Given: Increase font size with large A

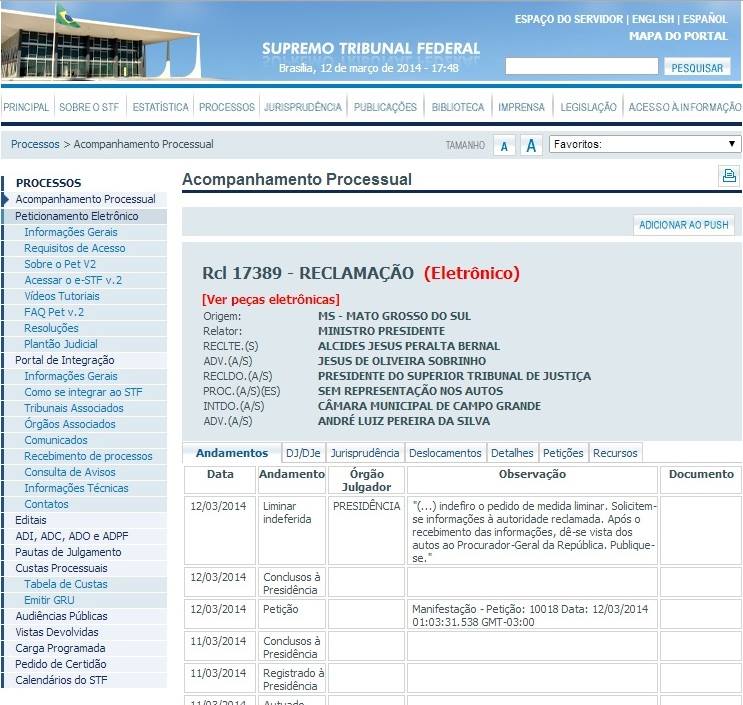Looking at the screenshot, I should point(531,145).
